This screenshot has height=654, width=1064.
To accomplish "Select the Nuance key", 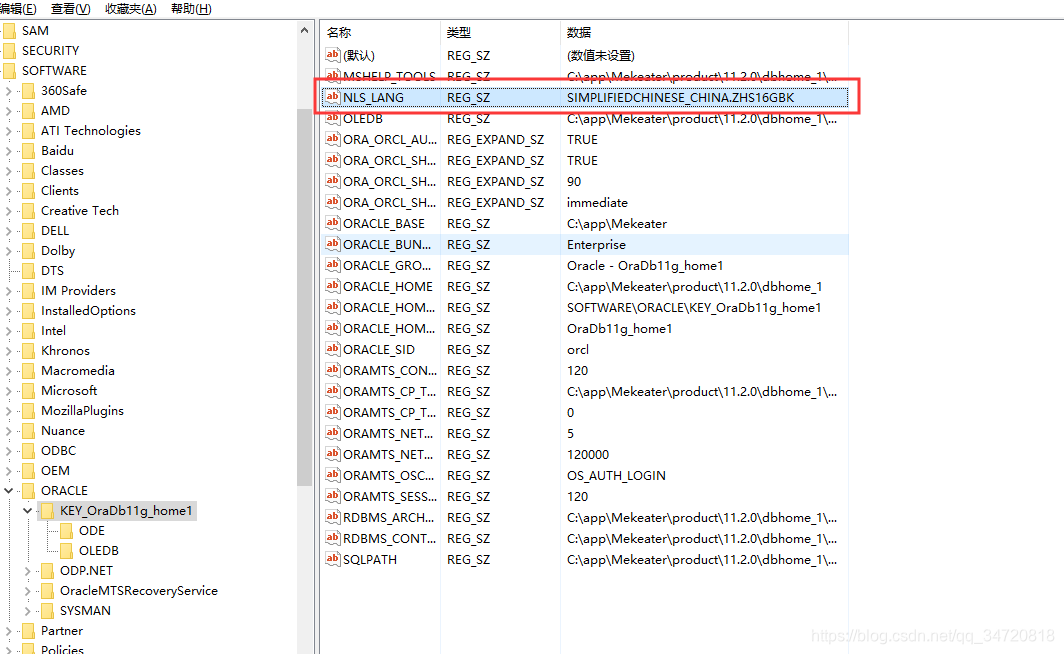I will [x=62, y=431].
